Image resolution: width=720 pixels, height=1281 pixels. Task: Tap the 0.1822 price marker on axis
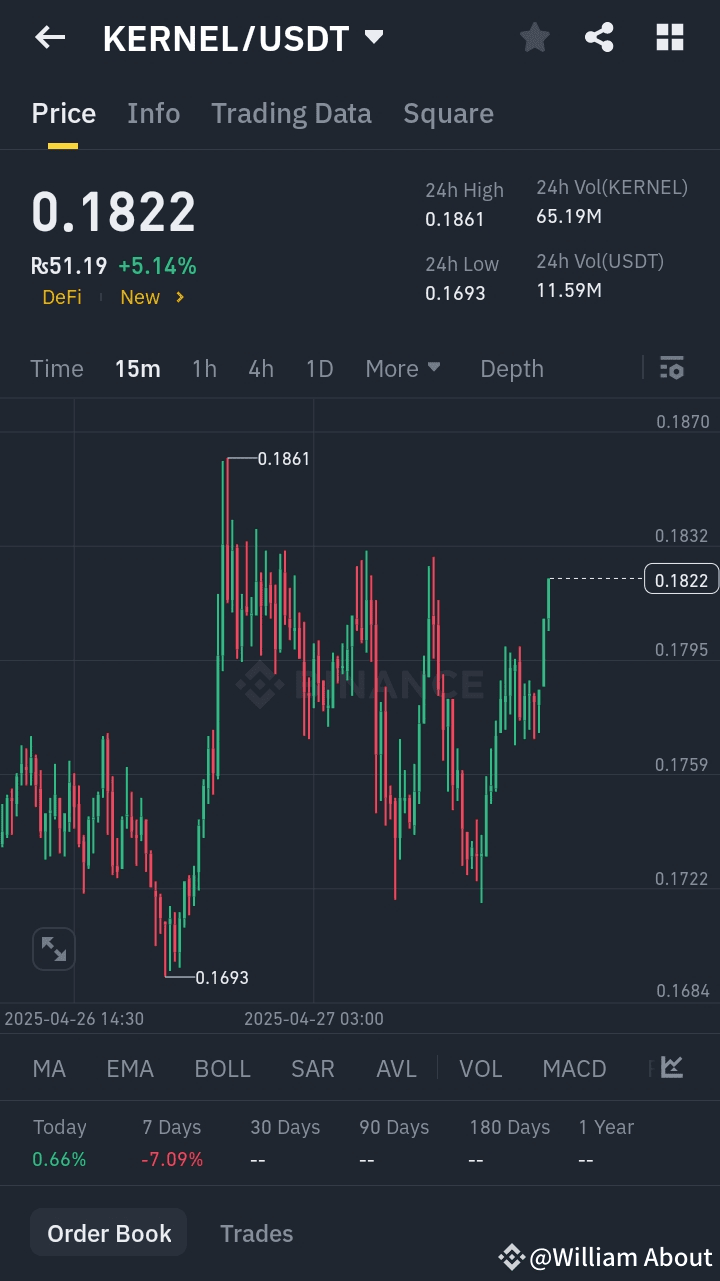[681, 580]
